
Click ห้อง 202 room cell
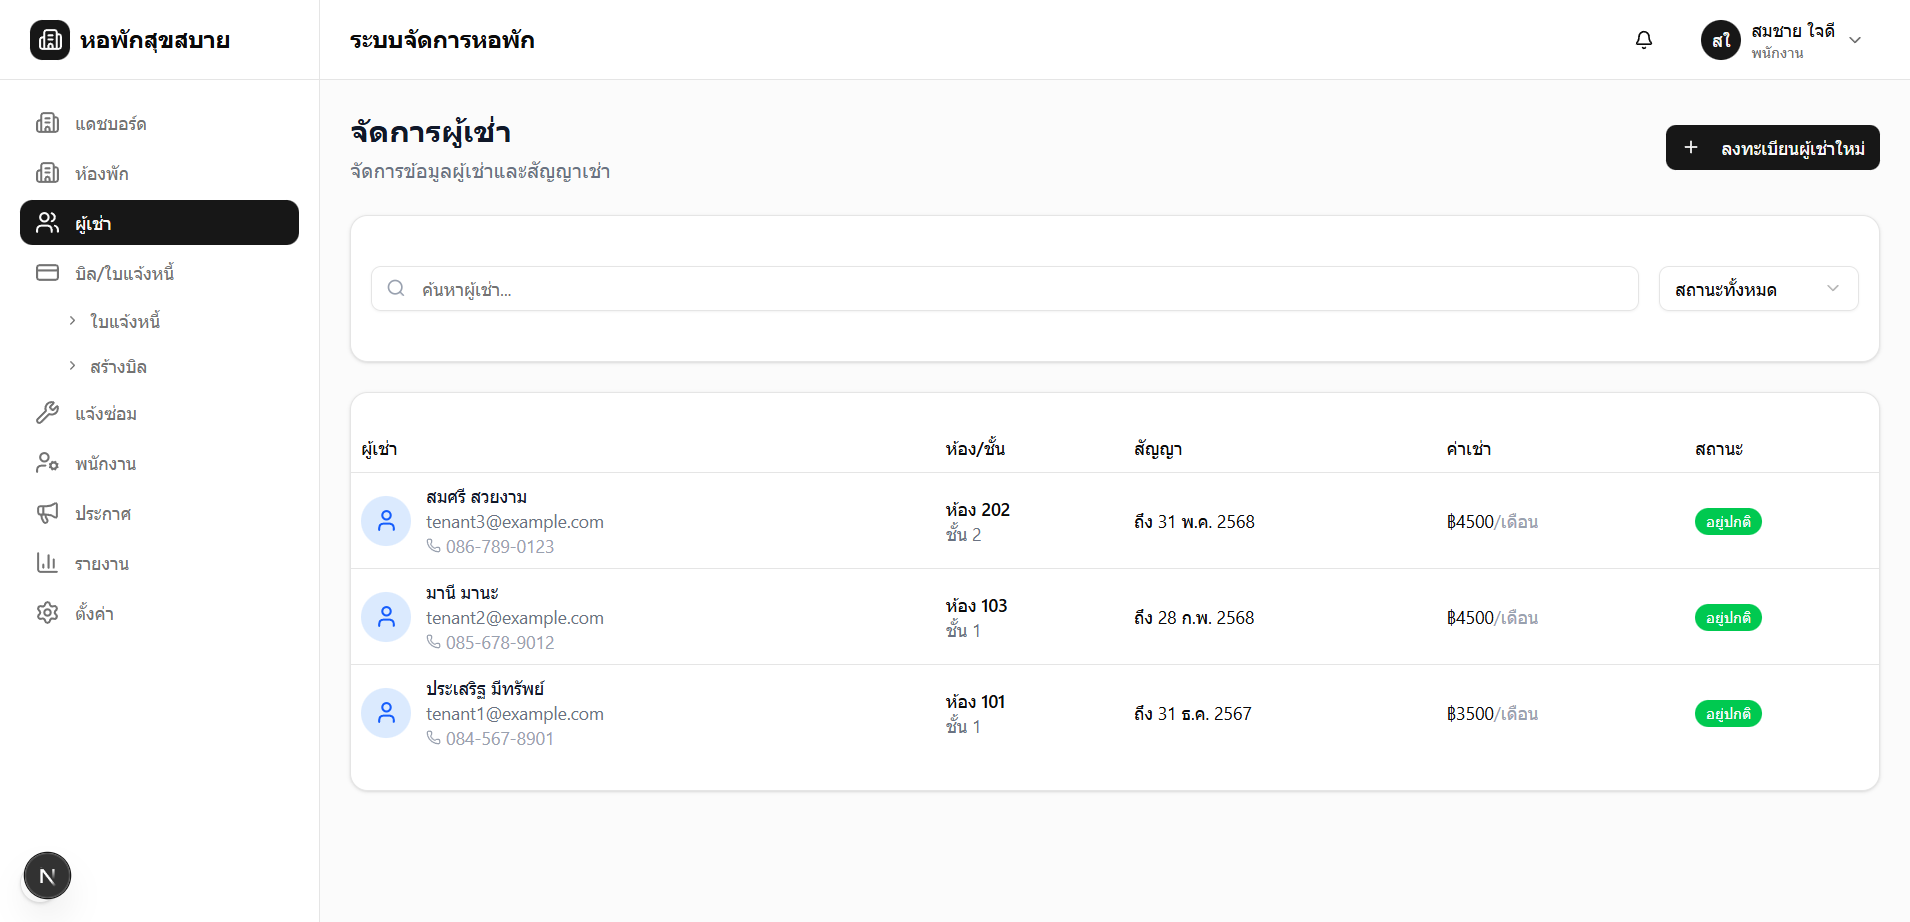977,510
